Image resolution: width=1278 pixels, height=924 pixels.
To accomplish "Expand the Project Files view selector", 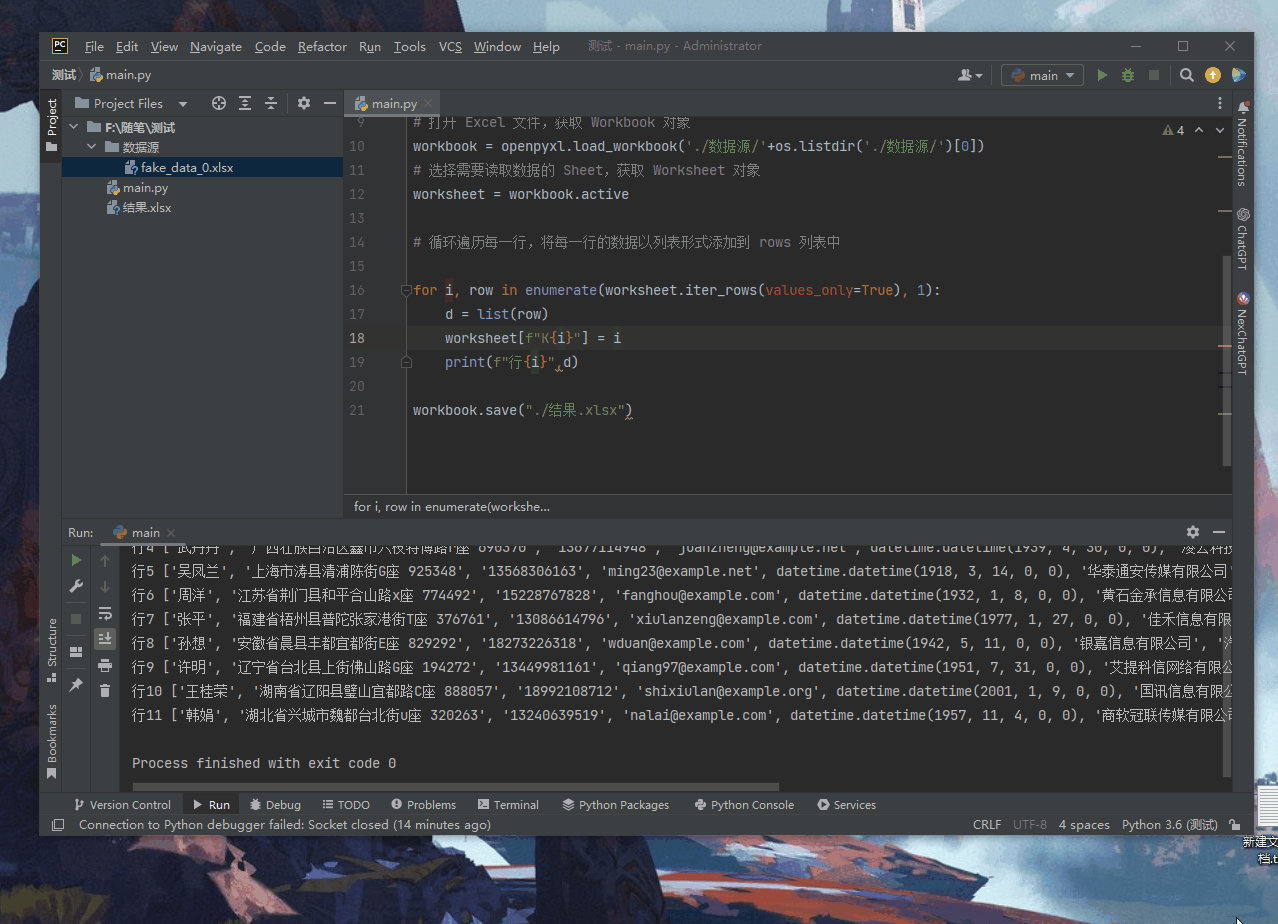I will point(182,103).
